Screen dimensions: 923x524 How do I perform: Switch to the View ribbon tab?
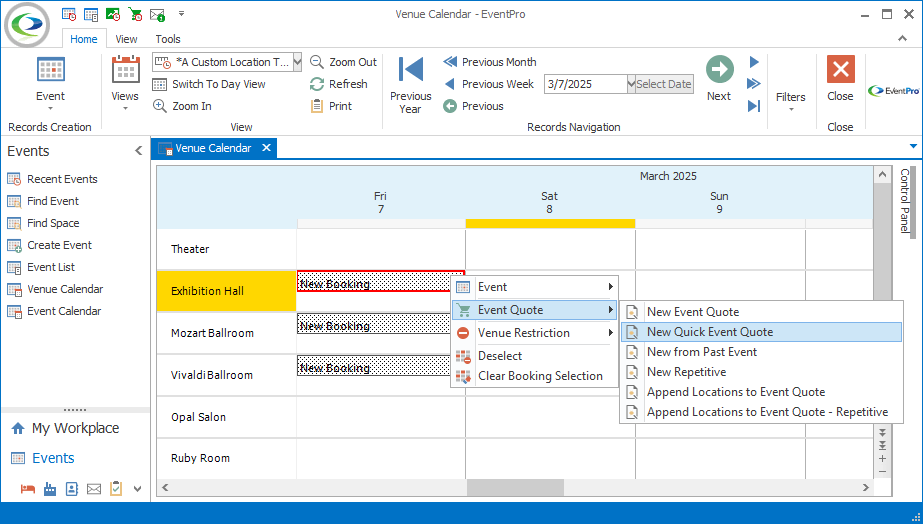(x=126, y=39)
